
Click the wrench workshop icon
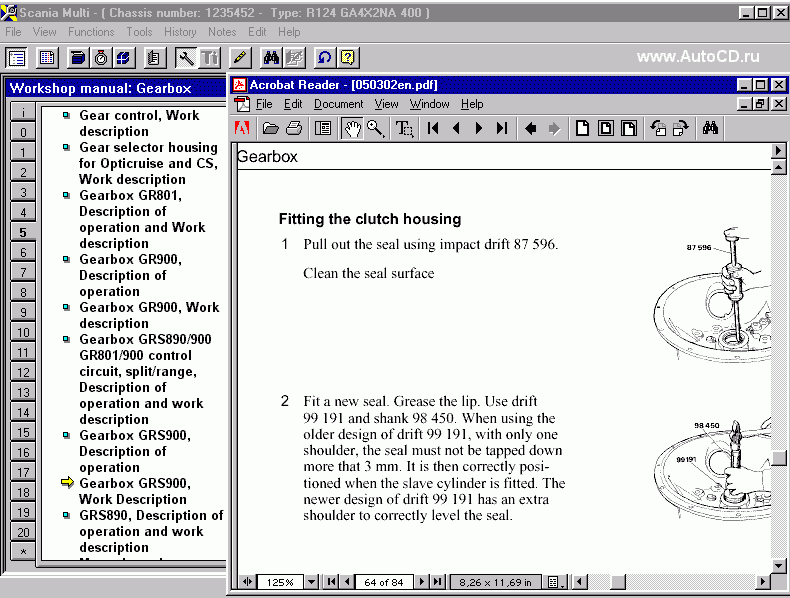coord(186,58)
